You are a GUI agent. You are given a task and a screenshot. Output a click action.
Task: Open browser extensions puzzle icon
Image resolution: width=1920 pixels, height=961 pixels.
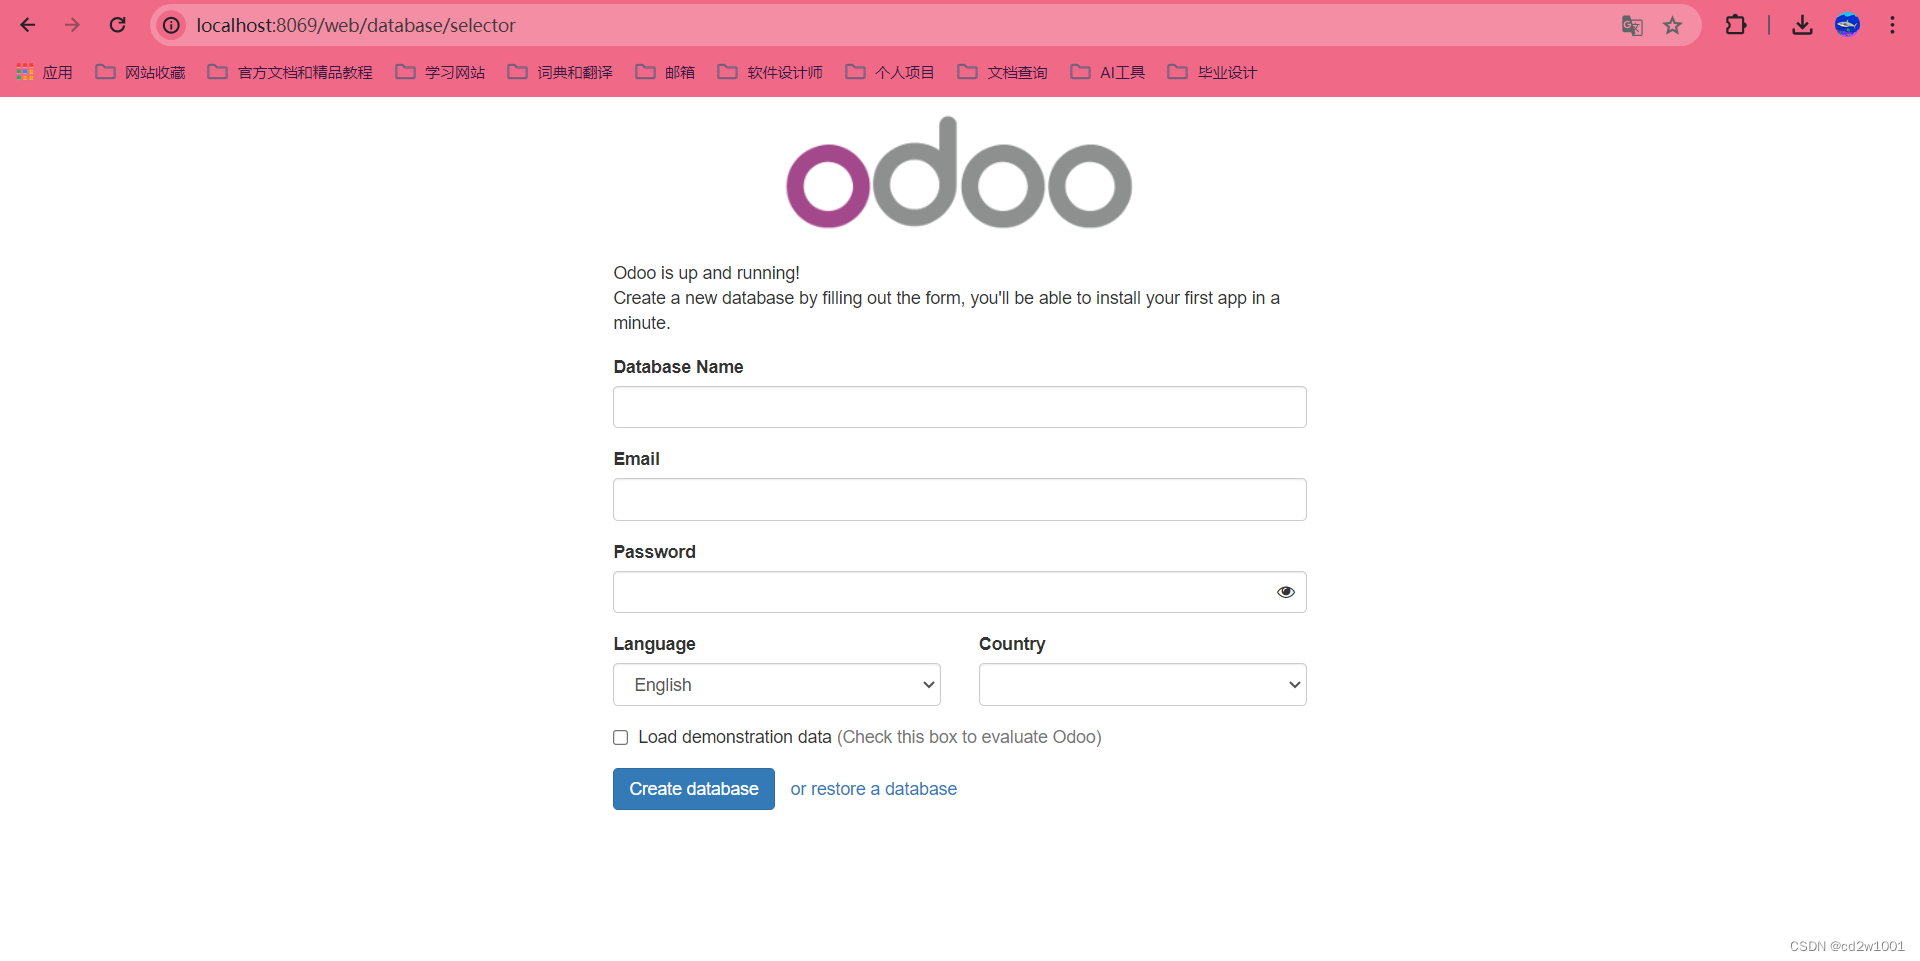[x=1736, y=25]
